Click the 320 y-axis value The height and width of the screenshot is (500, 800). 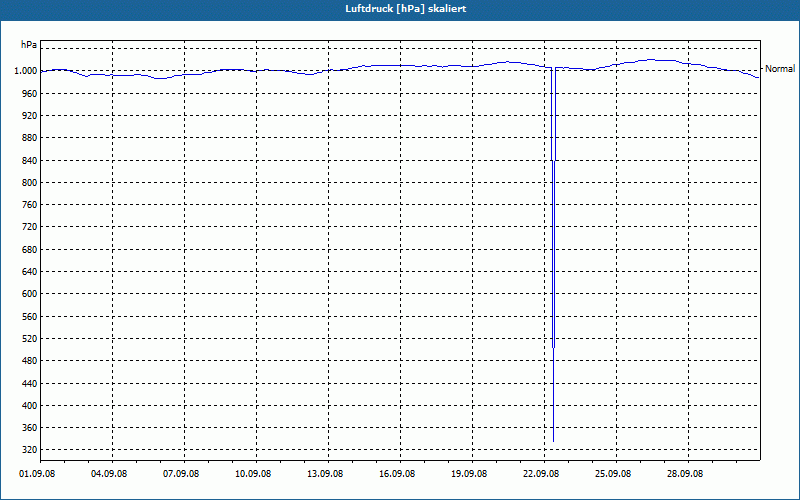[30, 450]
